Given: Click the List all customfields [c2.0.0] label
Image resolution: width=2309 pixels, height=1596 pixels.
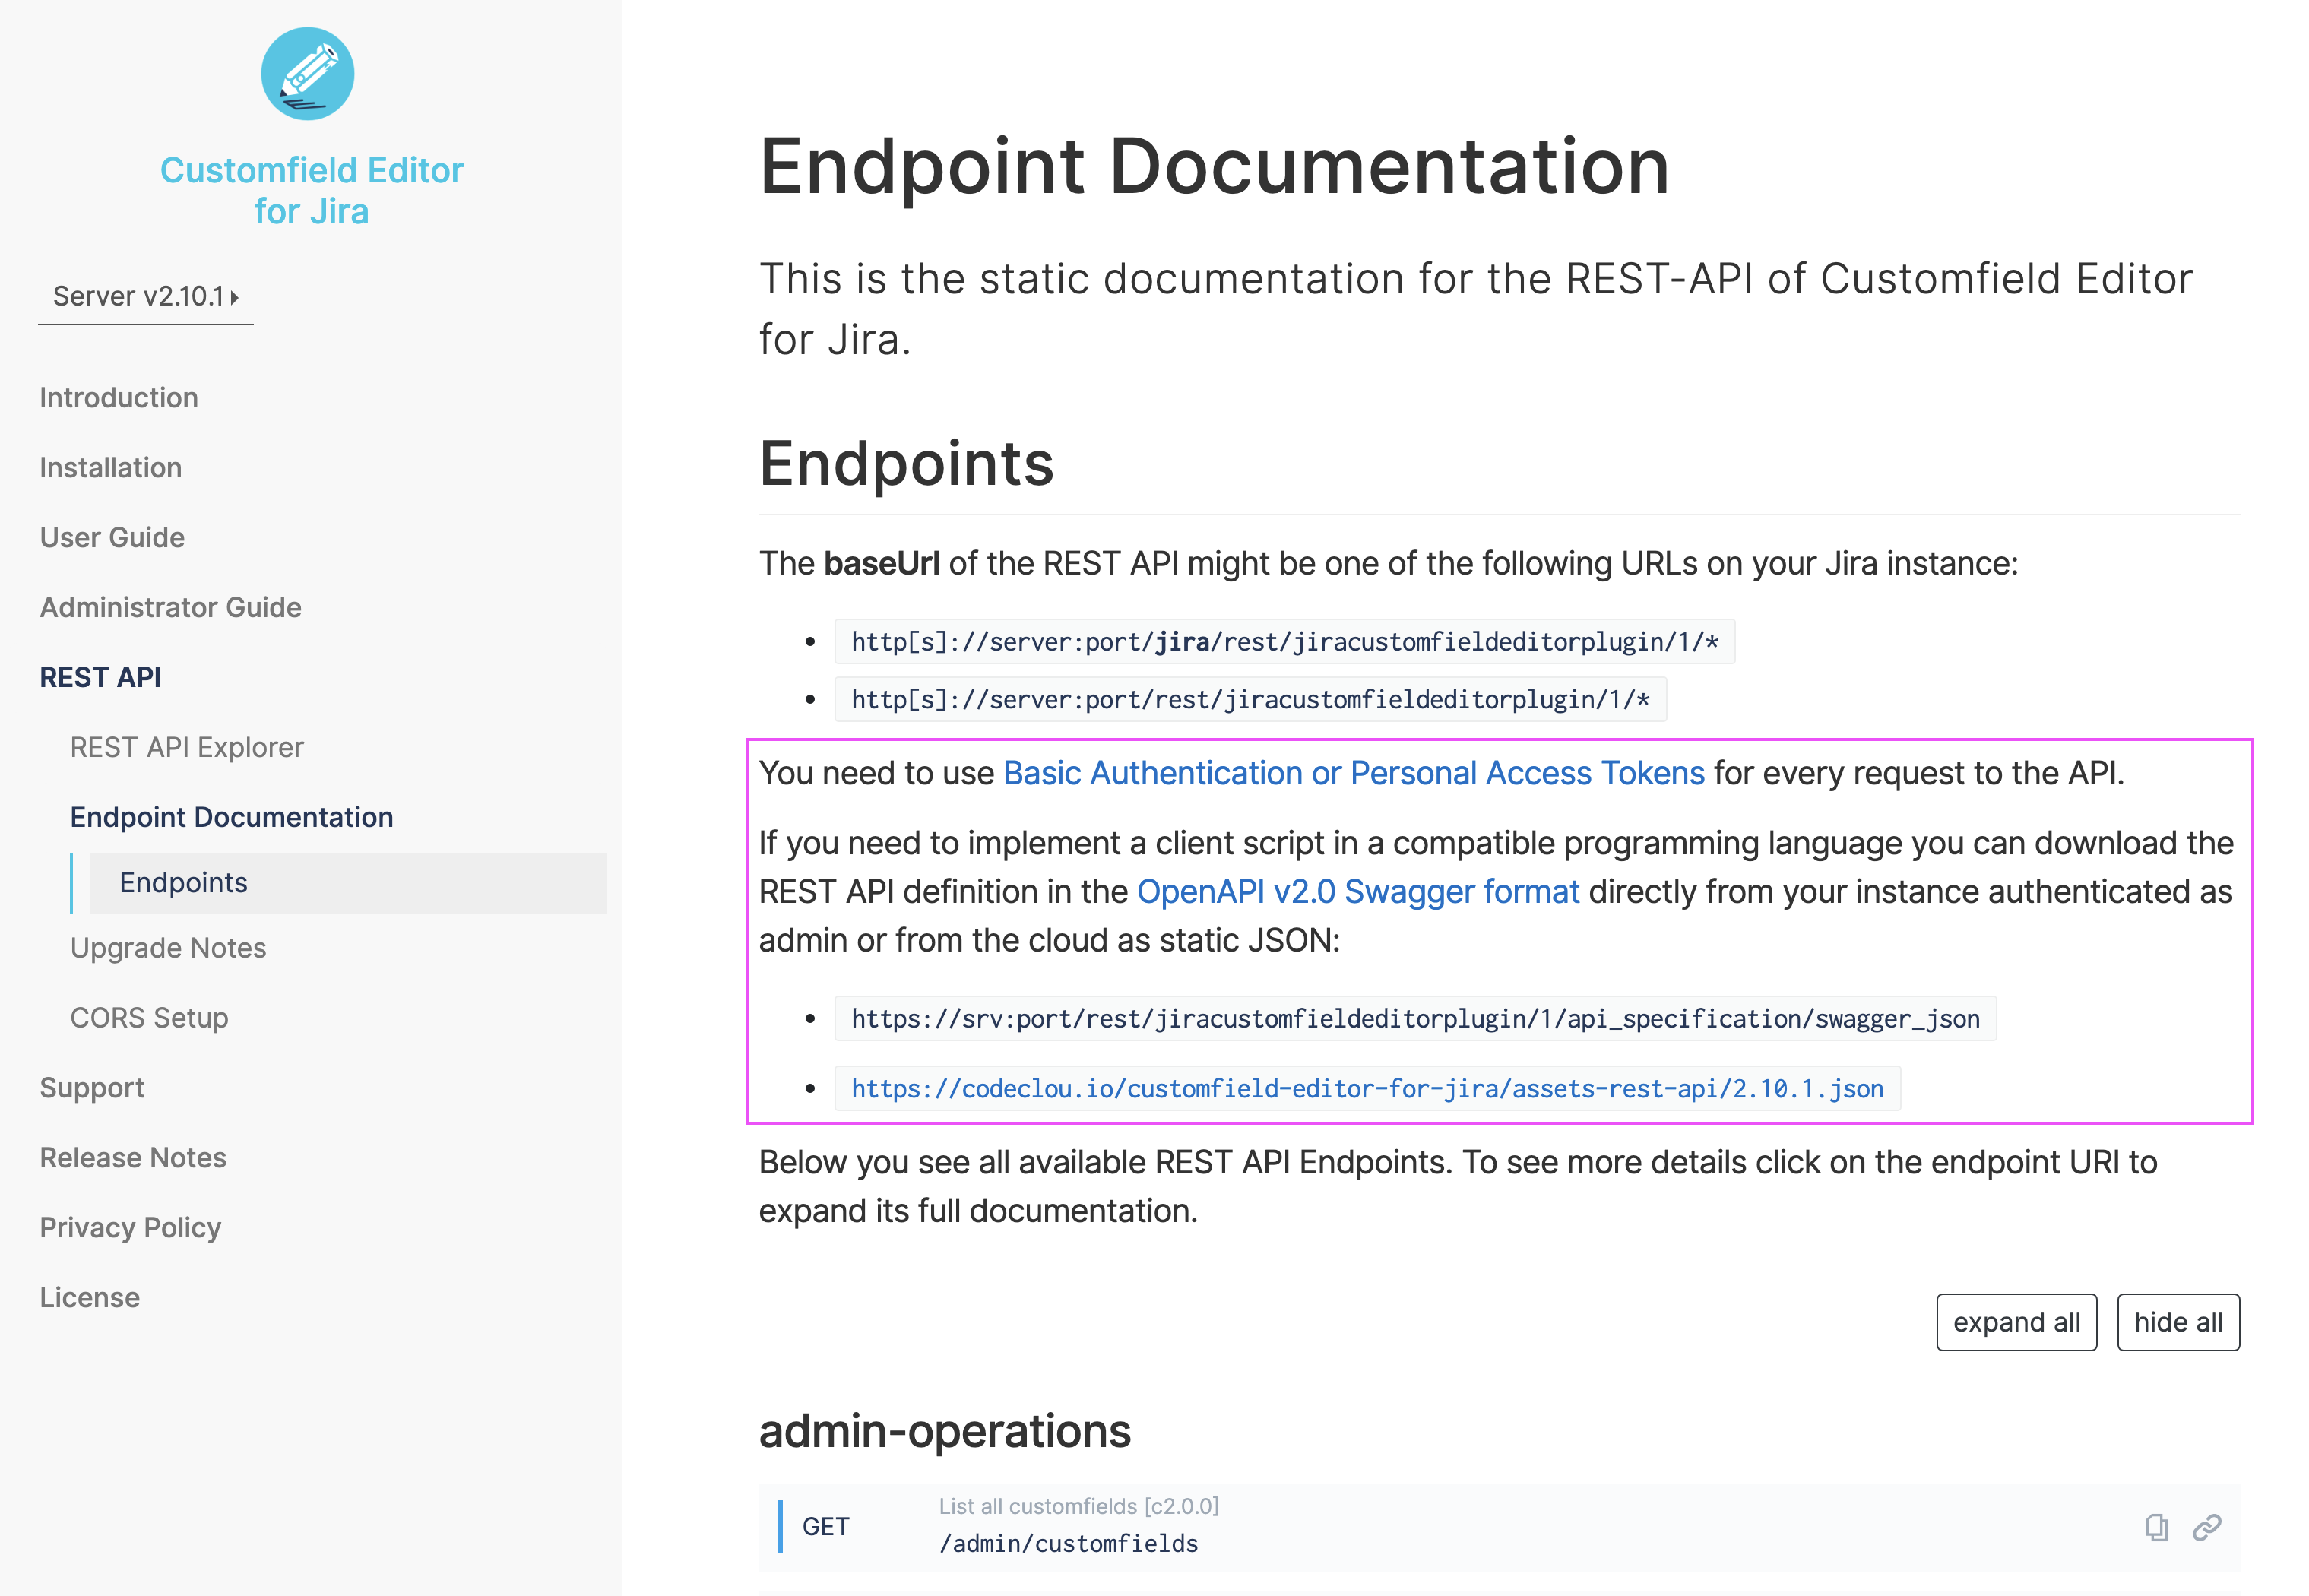Looking at the screenshot, I should pos(1078,1506).
